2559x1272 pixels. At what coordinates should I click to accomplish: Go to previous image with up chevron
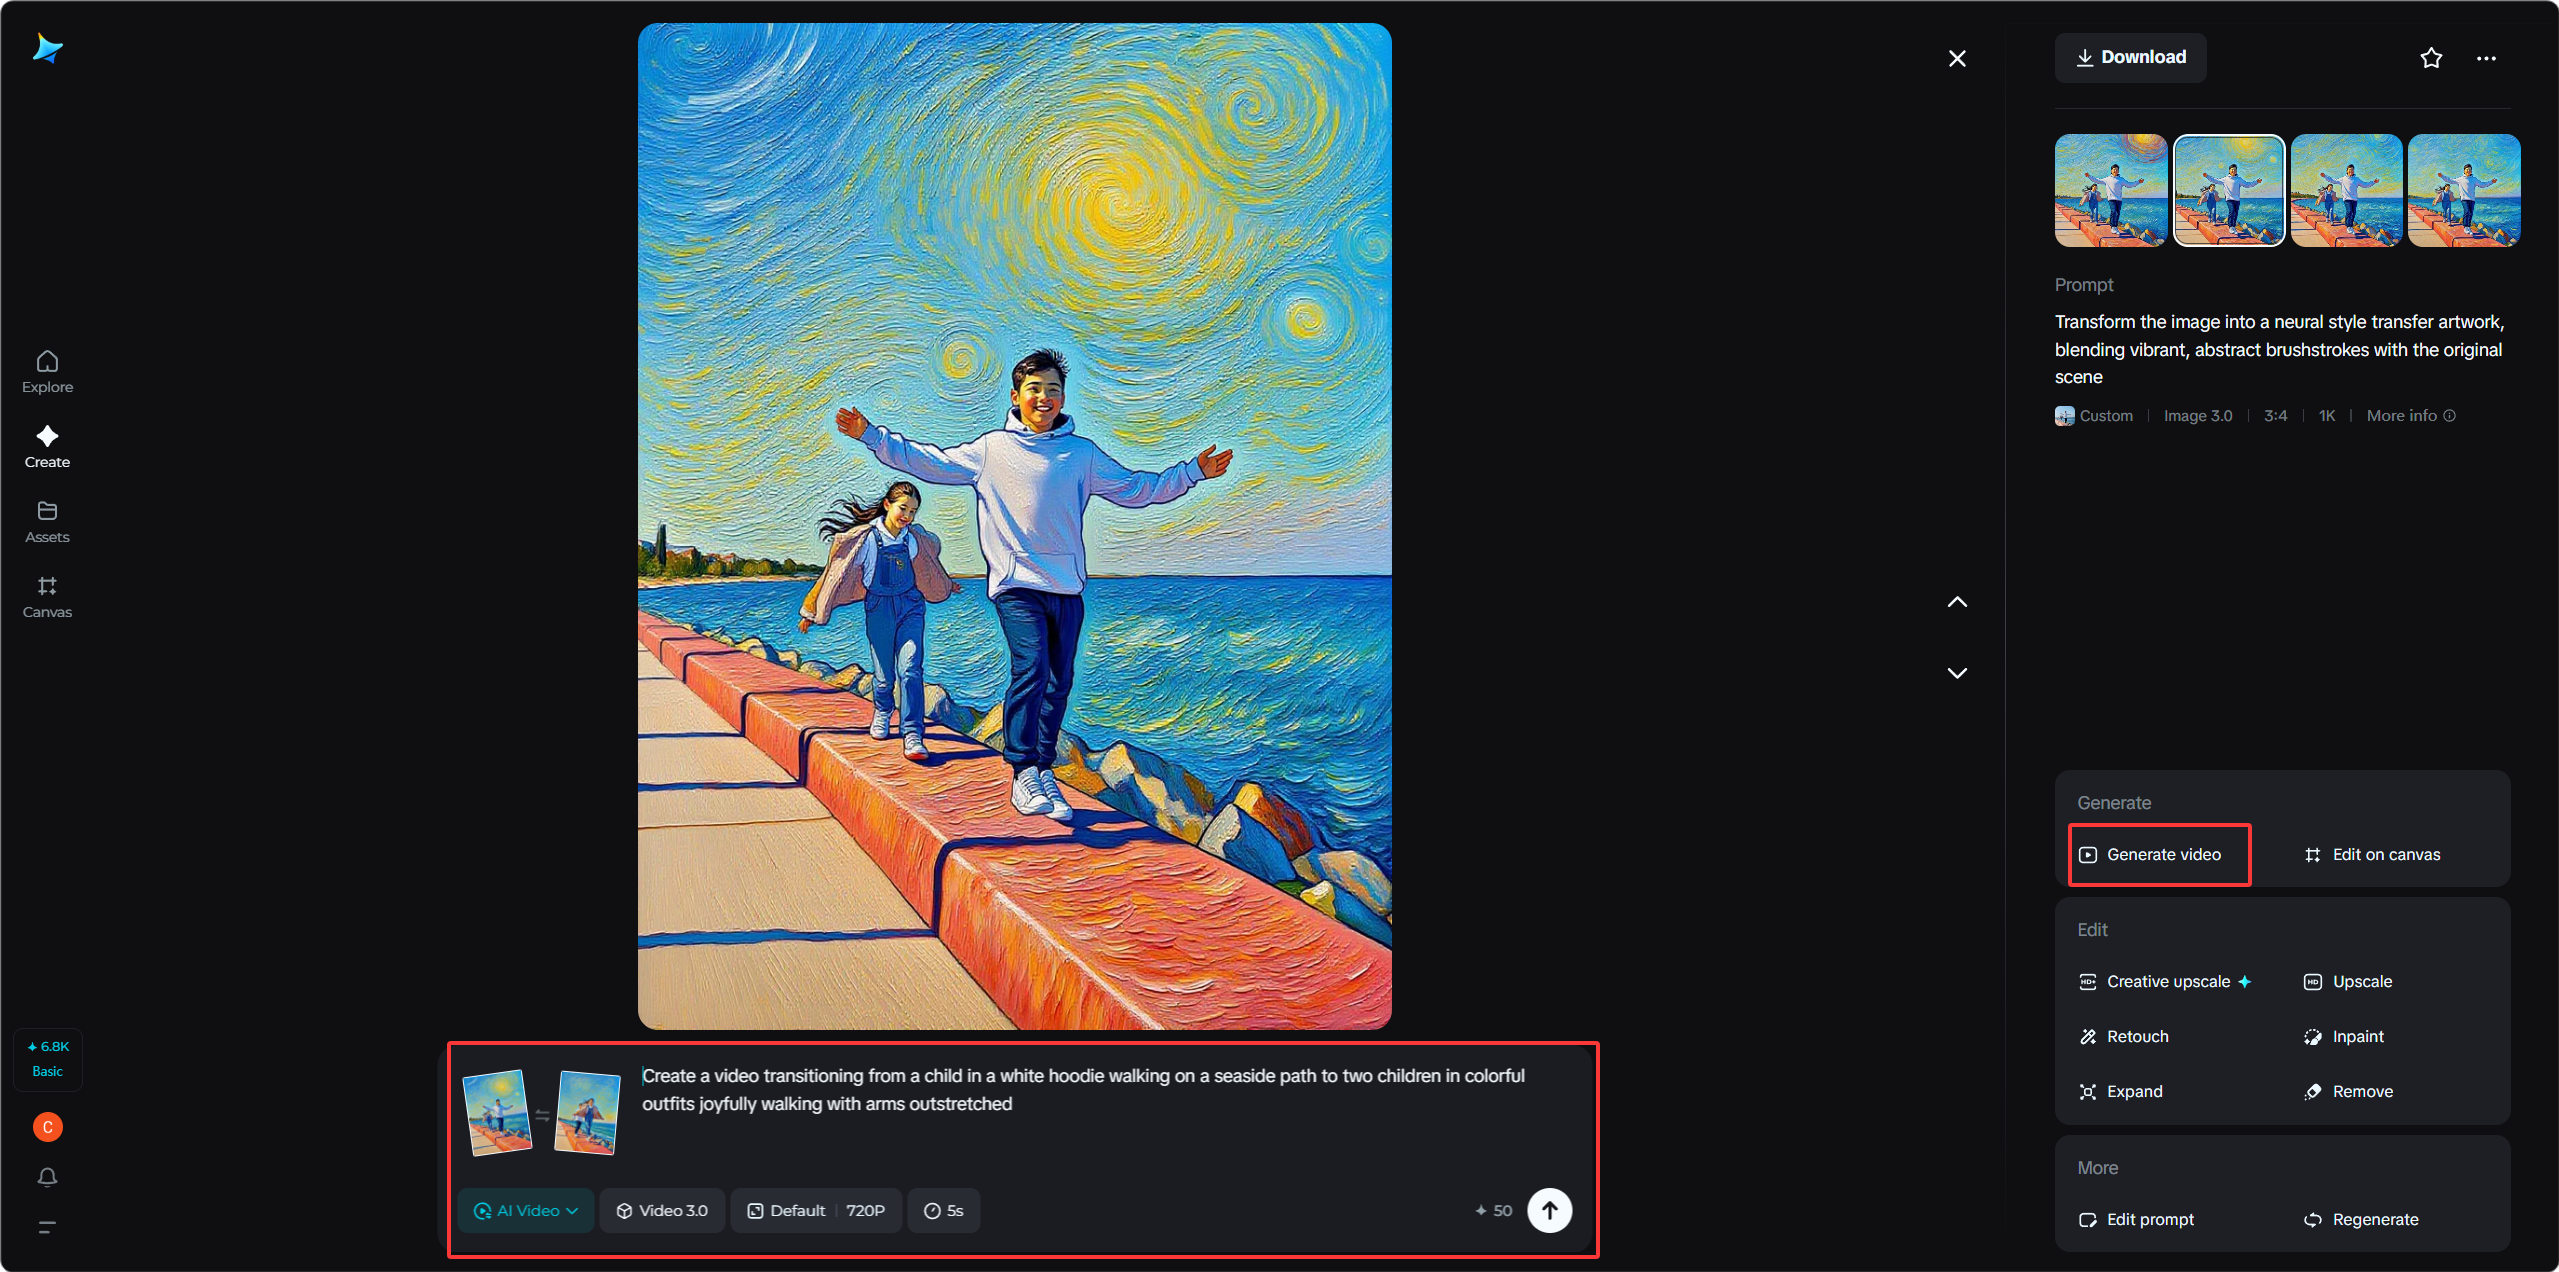point(1957,602)
